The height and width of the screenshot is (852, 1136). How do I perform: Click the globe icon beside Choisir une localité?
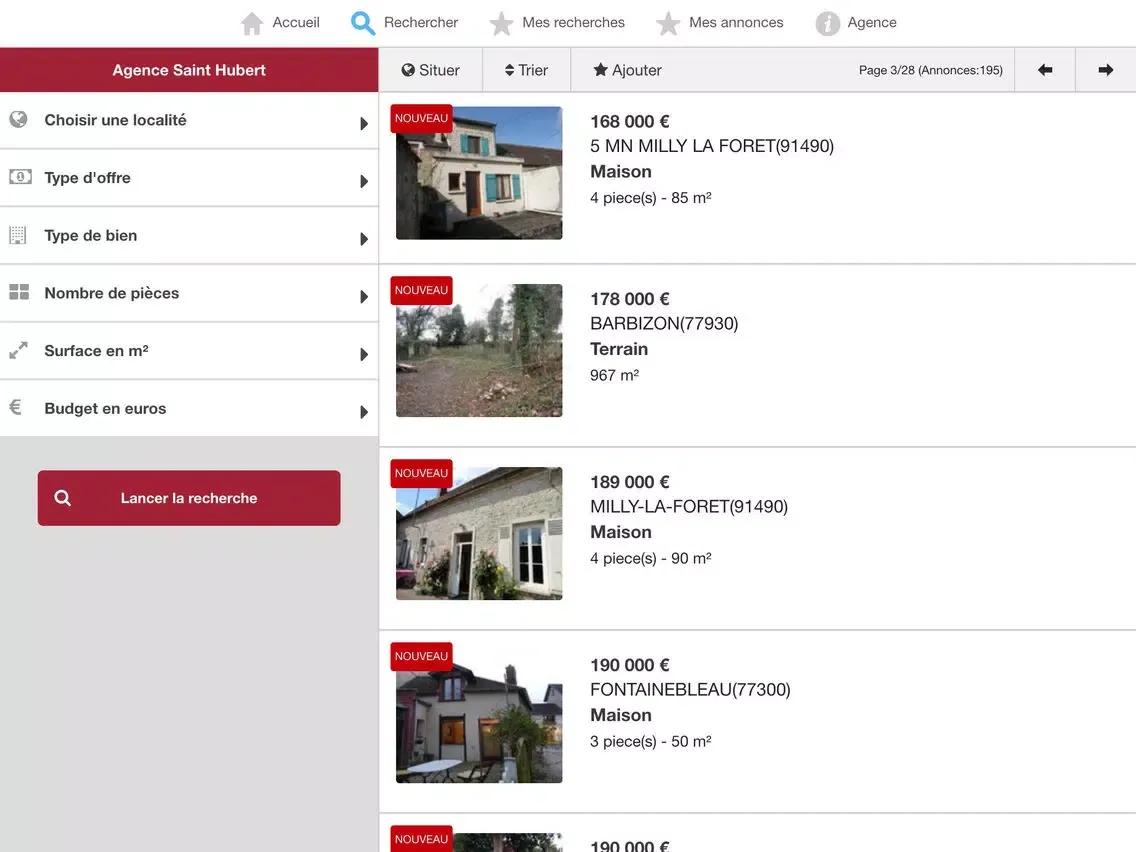click(19, 119)
